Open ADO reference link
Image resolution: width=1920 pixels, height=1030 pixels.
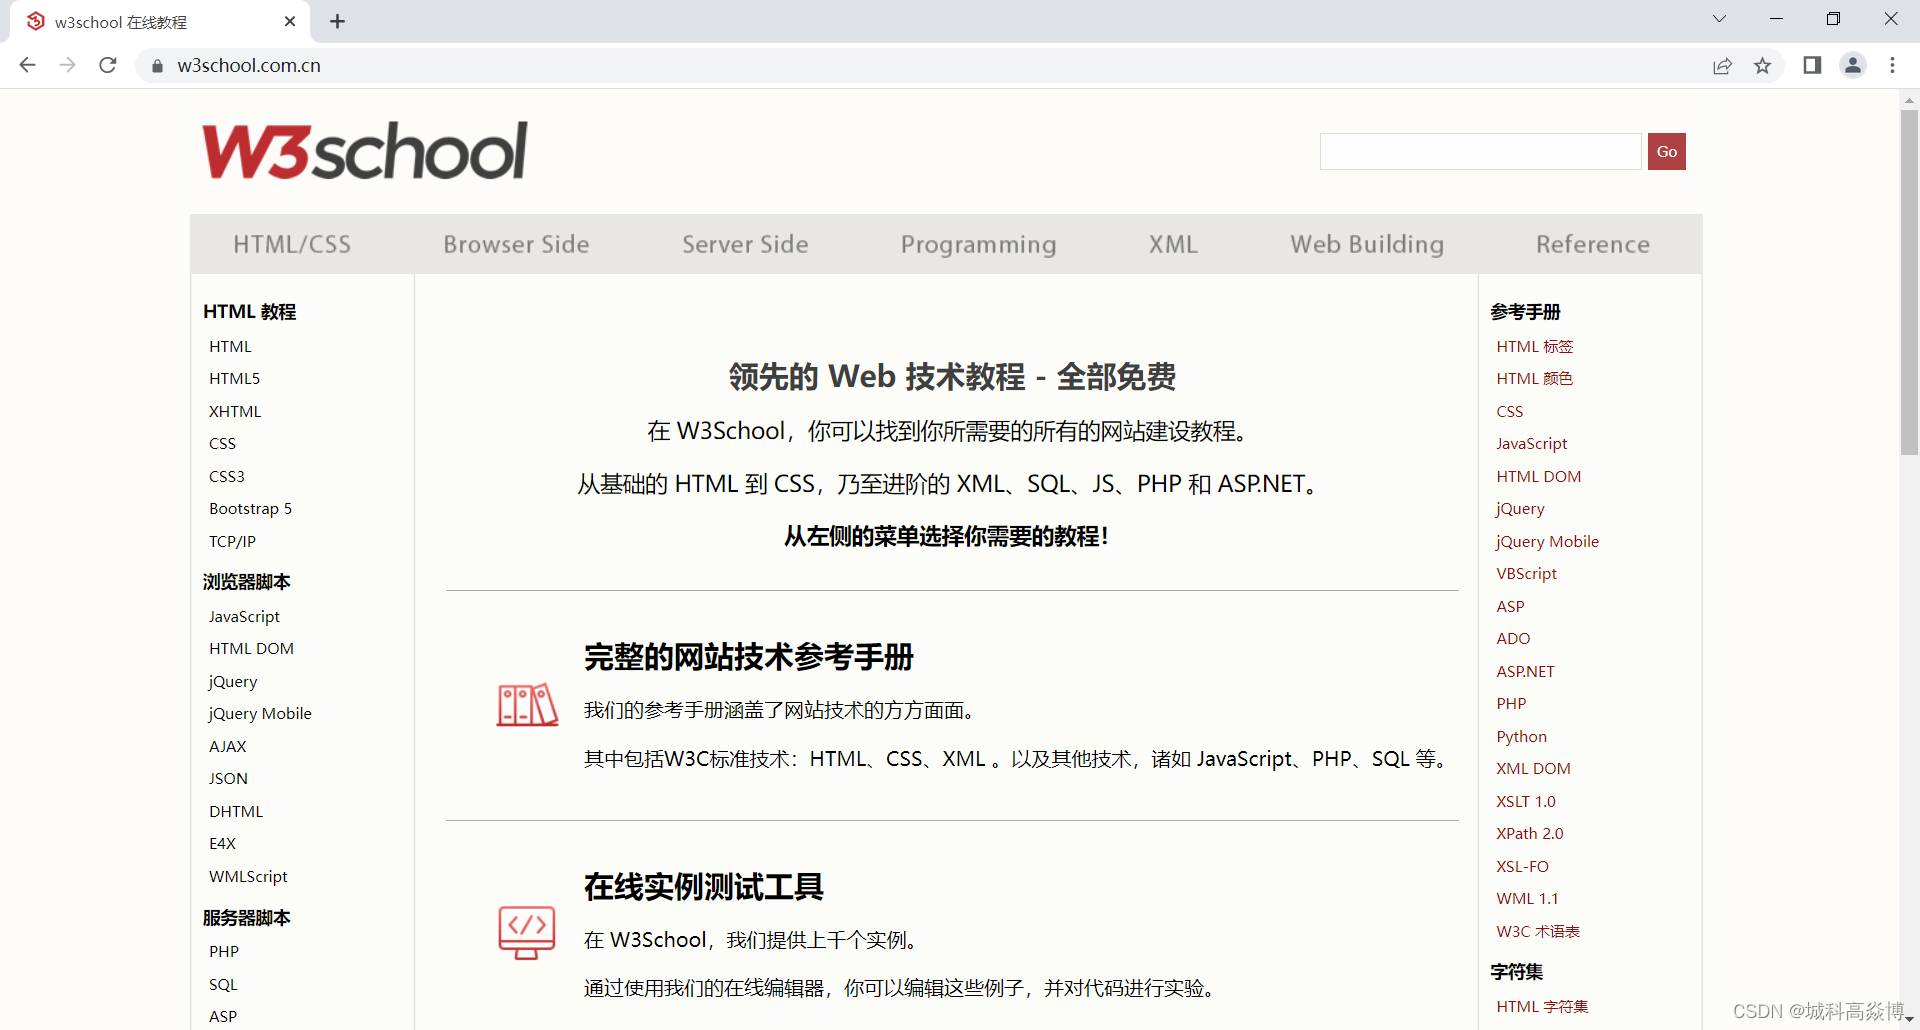(x=1513, y=638)
